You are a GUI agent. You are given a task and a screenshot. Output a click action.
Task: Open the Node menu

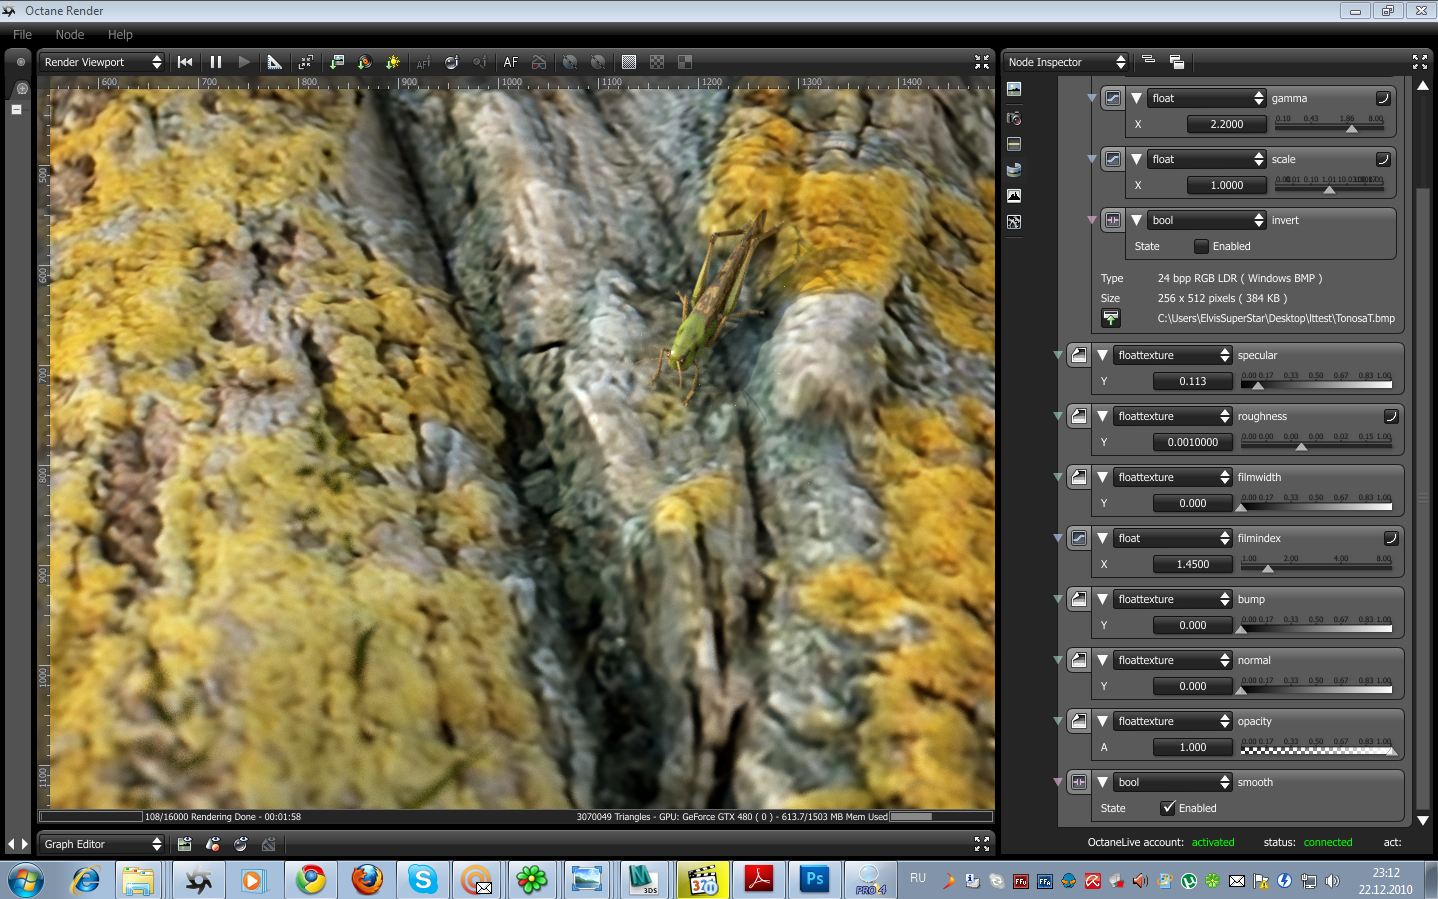click(70, 34)
